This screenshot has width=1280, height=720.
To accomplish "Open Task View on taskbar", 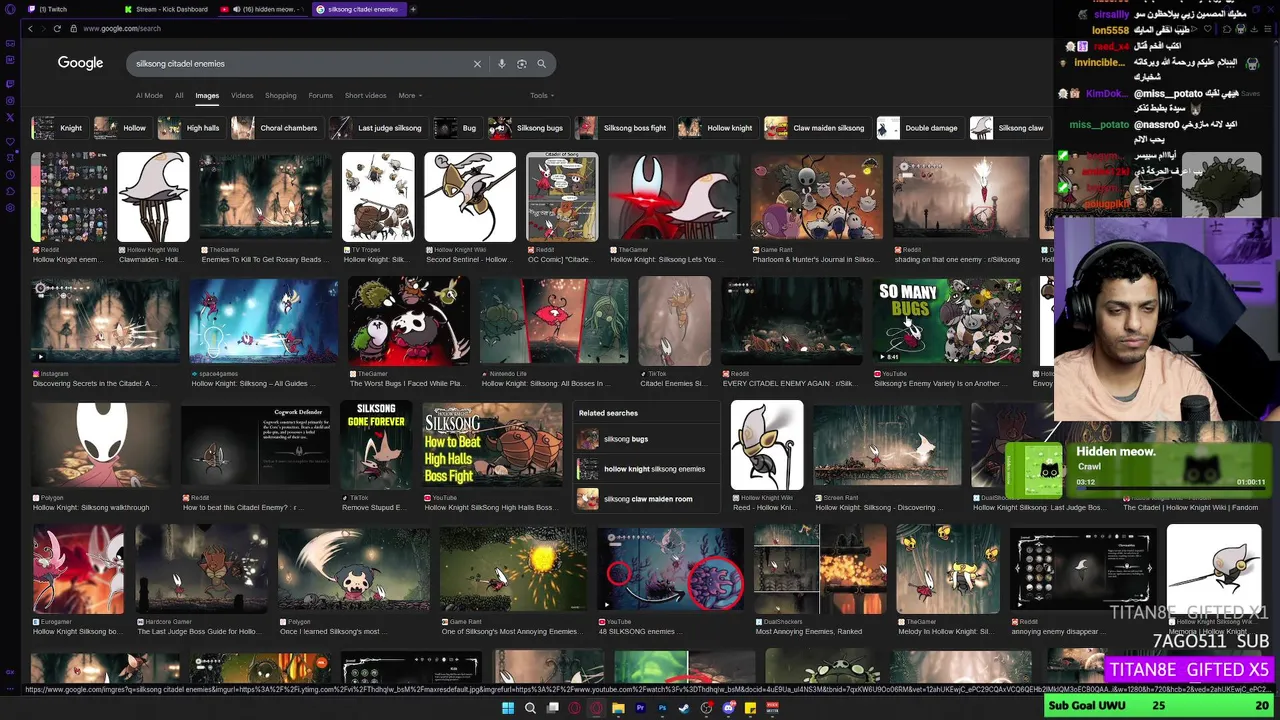I will tap(552, 708).
